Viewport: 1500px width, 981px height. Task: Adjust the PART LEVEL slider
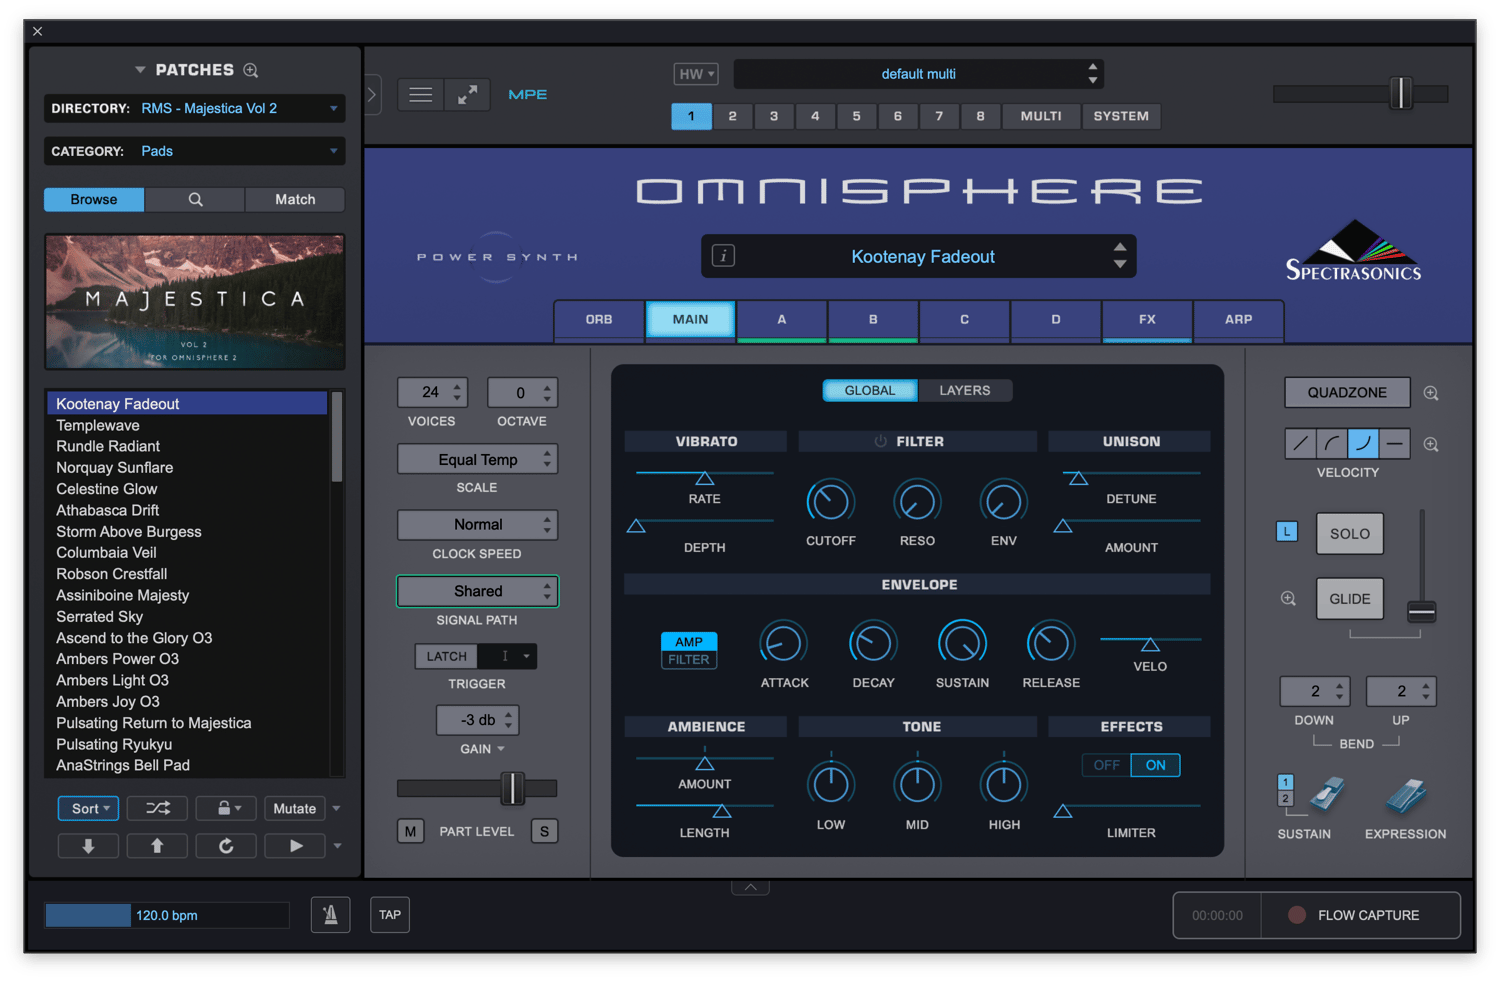512,788
